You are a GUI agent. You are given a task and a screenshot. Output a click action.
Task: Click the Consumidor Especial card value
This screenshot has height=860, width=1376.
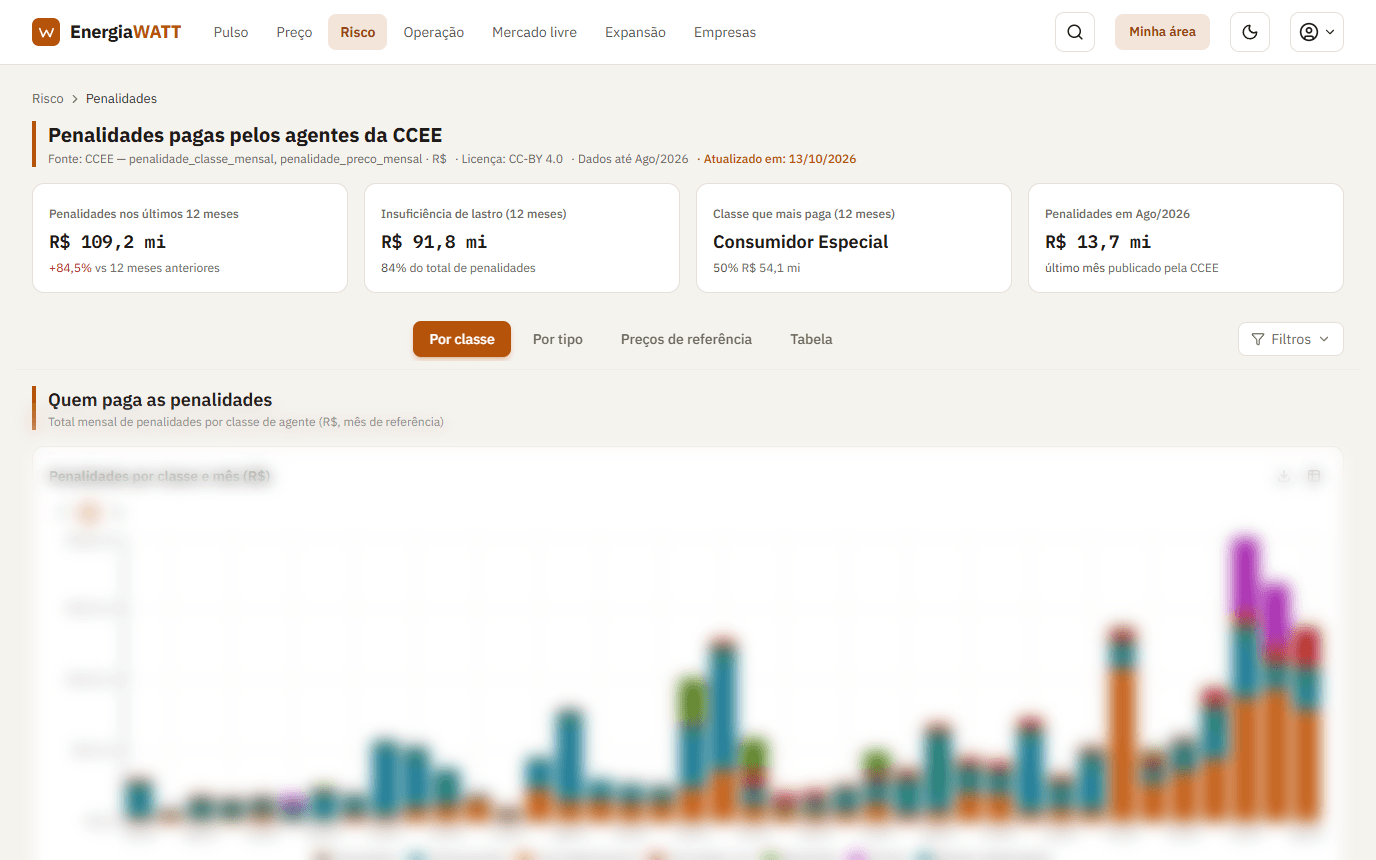(x=801, y=242)
